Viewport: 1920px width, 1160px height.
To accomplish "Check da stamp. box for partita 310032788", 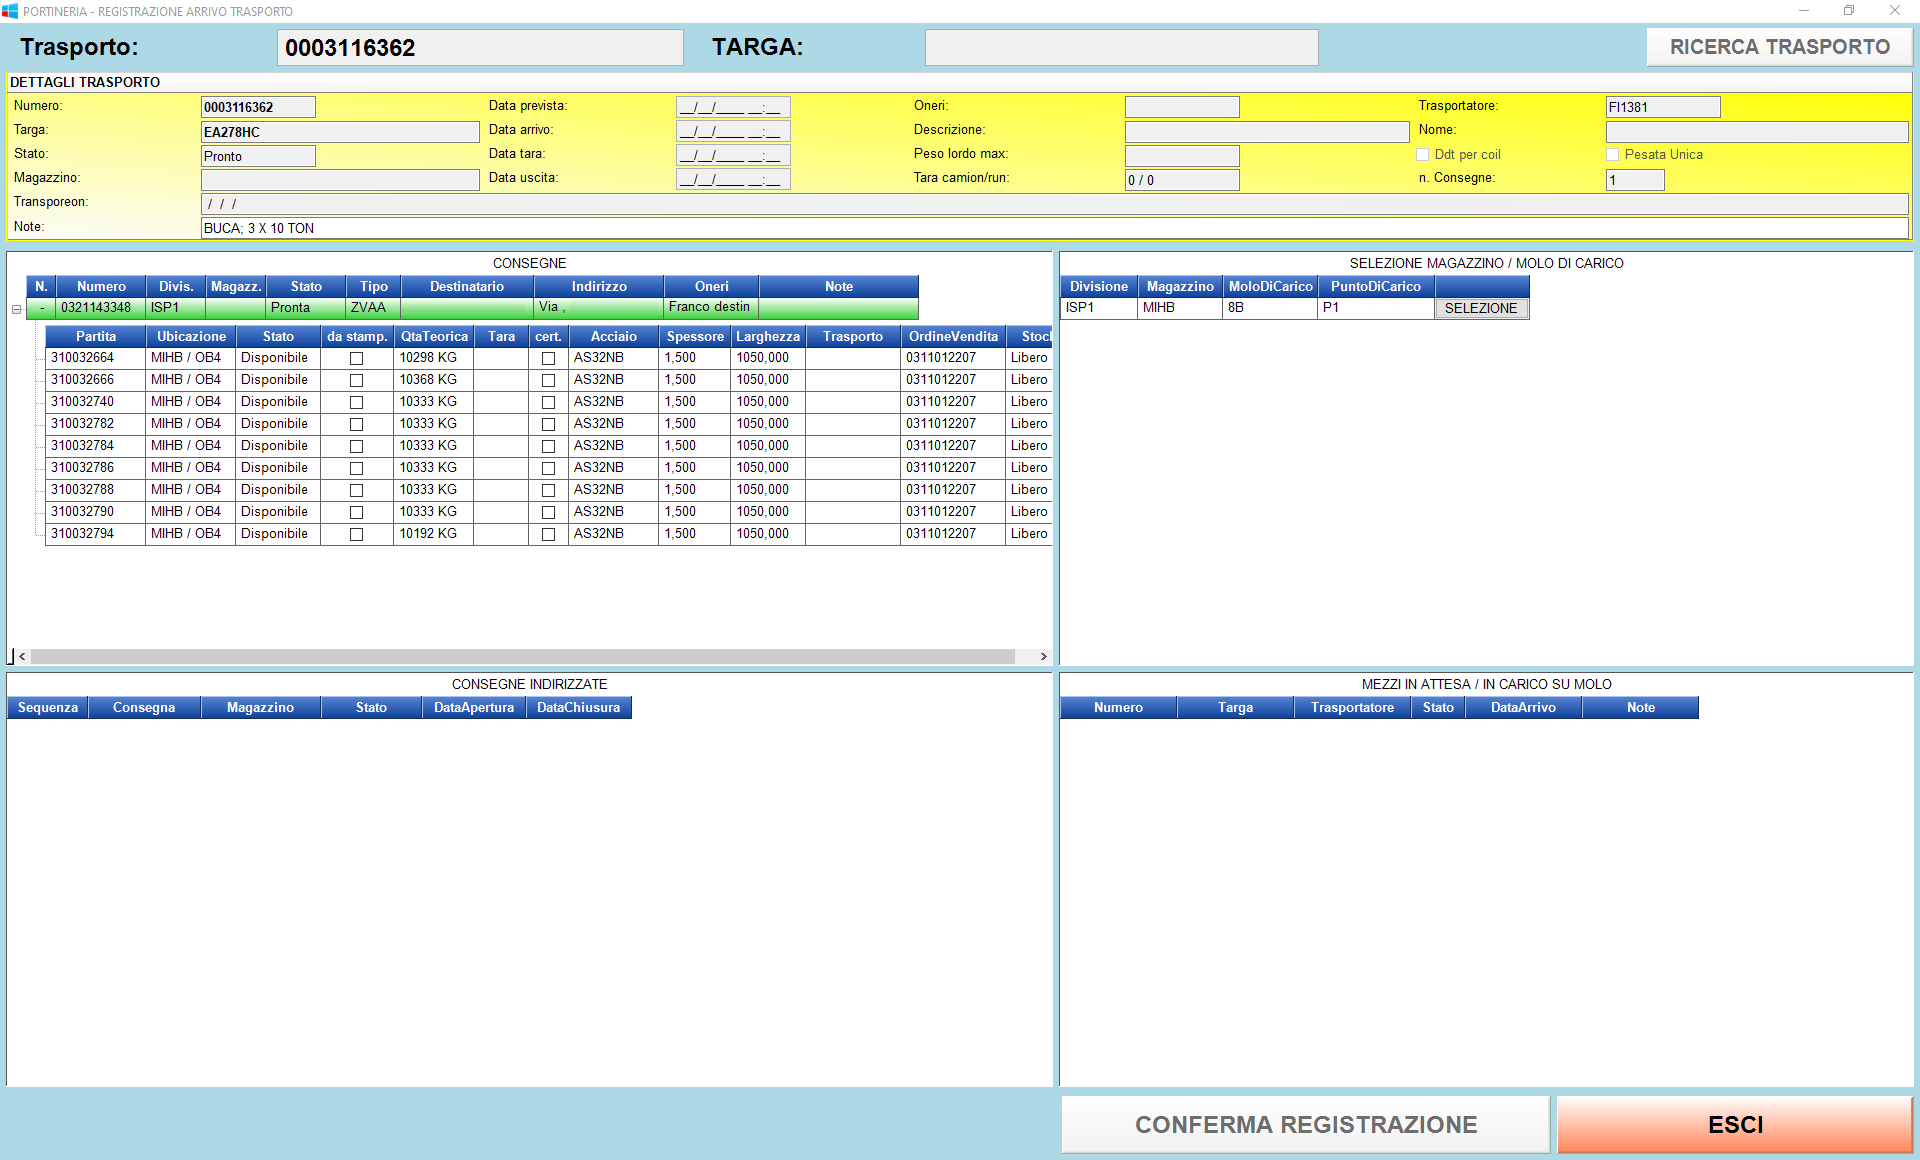I will (356, 490).
